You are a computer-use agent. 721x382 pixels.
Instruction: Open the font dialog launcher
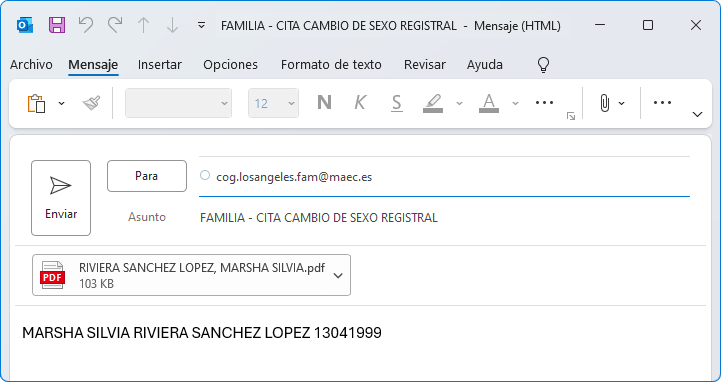point(571,116)
